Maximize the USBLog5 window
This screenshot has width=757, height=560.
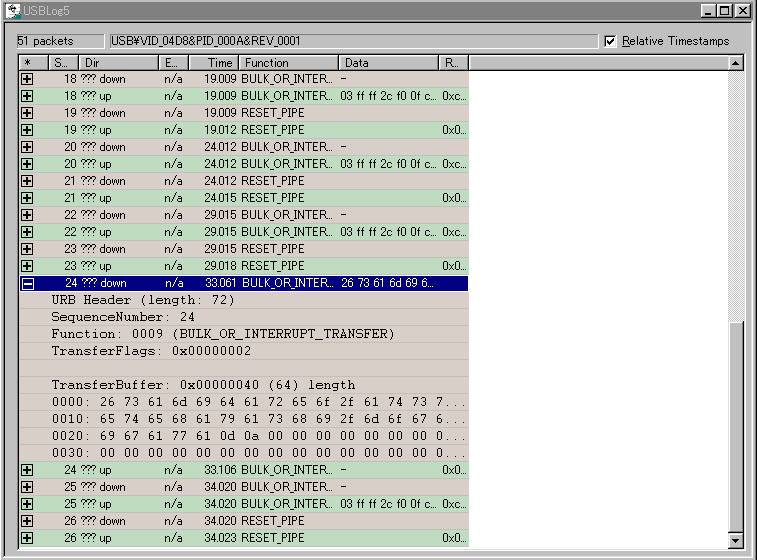tap(725, 11)
